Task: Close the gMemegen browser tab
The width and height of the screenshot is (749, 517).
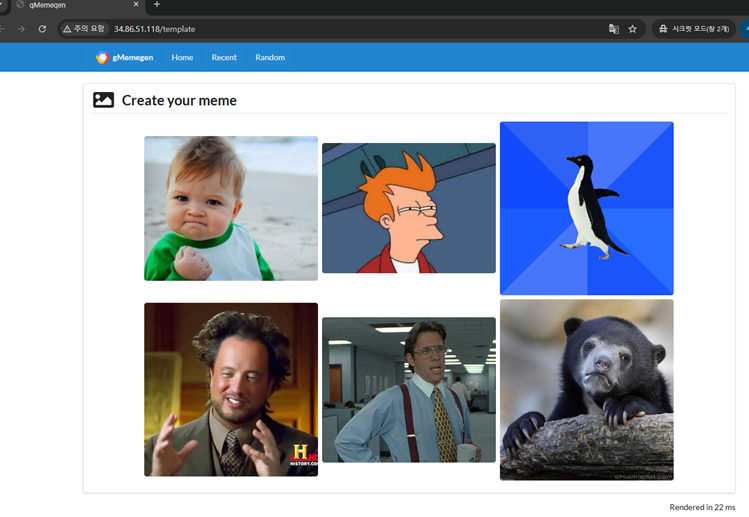Action: 136,4
